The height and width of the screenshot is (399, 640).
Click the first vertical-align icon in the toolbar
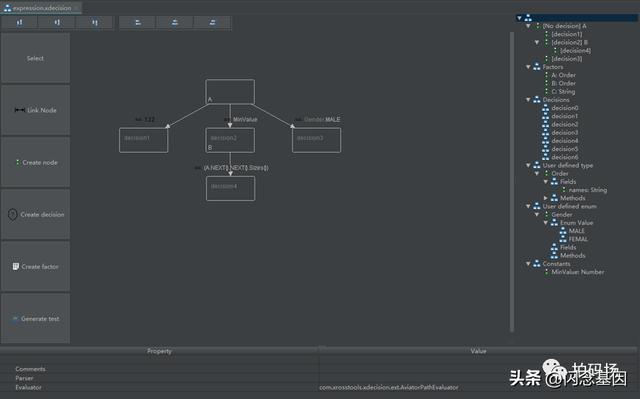20,22
